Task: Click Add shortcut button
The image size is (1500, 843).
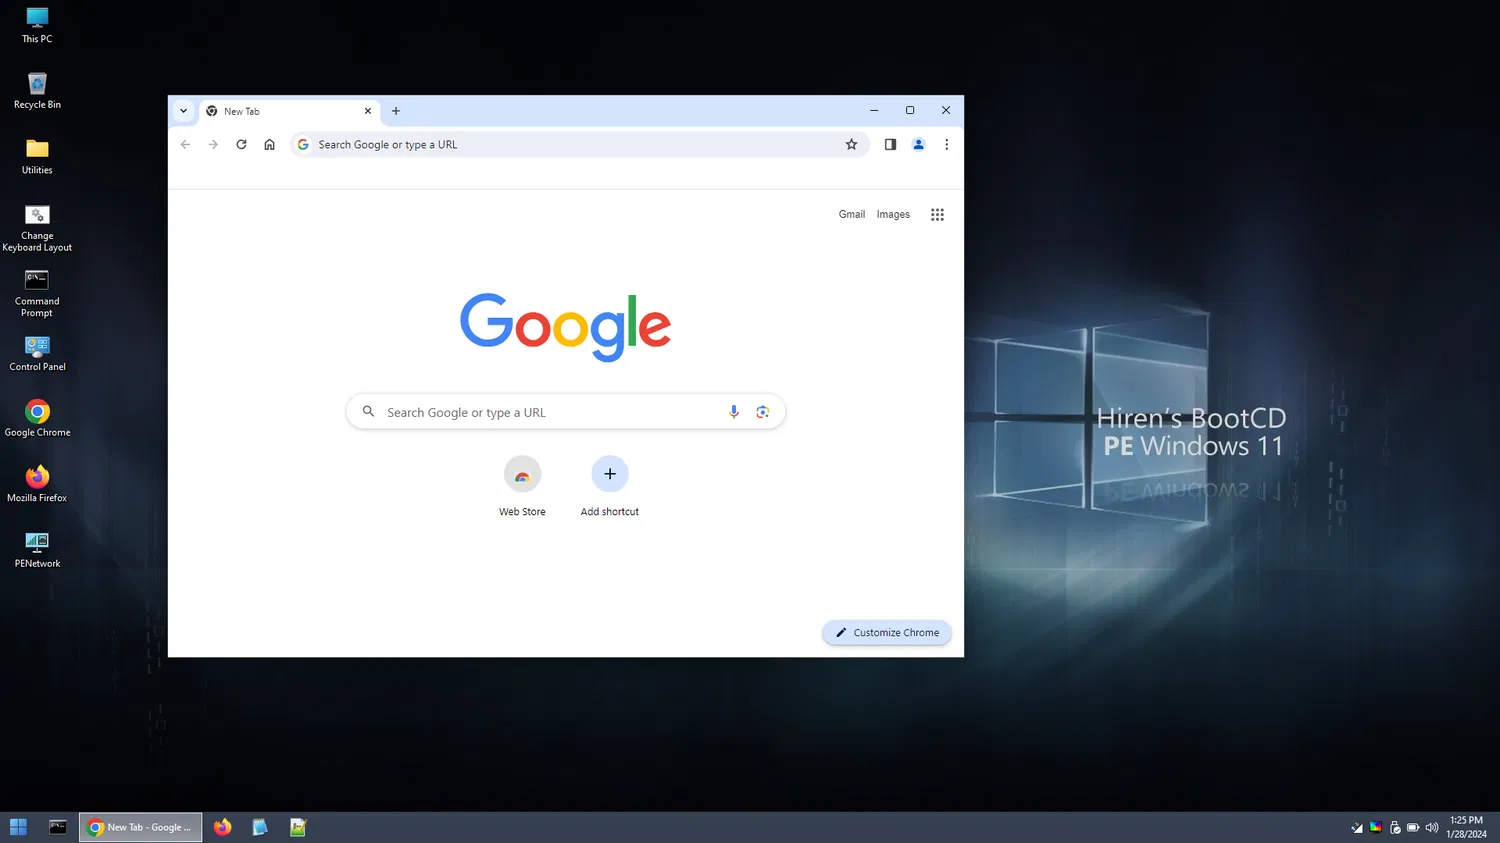Action: point(610,487)
